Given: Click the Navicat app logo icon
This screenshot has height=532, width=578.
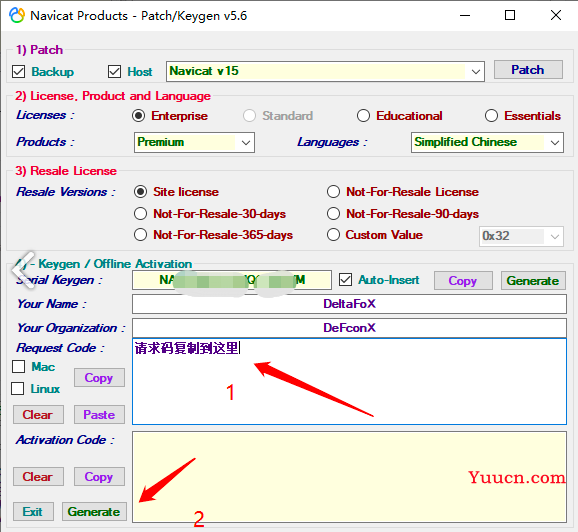Looking at the screenshot, I should tap(17, 15).
